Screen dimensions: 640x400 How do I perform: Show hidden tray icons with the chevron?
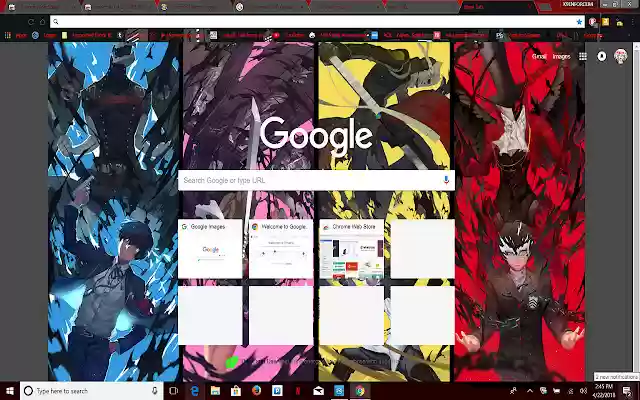tap(529, 391)
